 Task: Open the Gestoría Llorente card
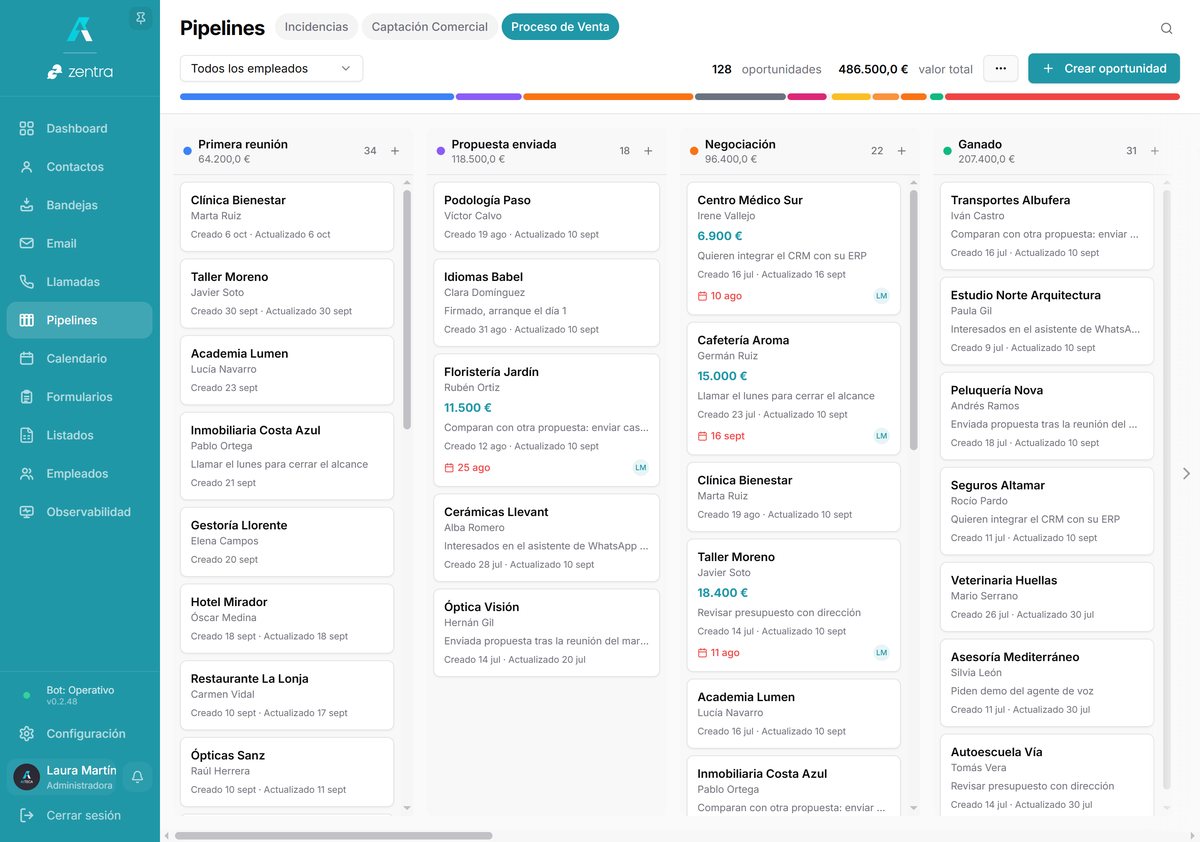(287, 542)
